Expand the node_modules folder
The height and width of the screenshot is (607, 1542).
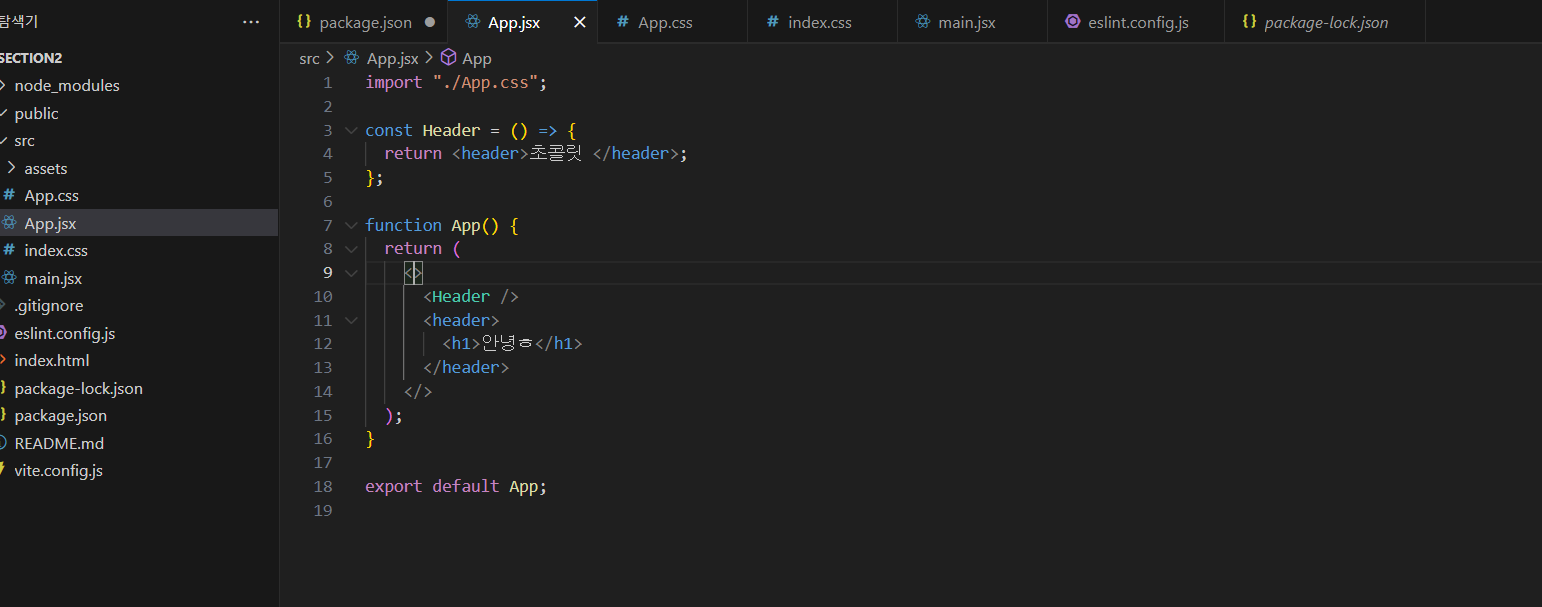[67, 86]
